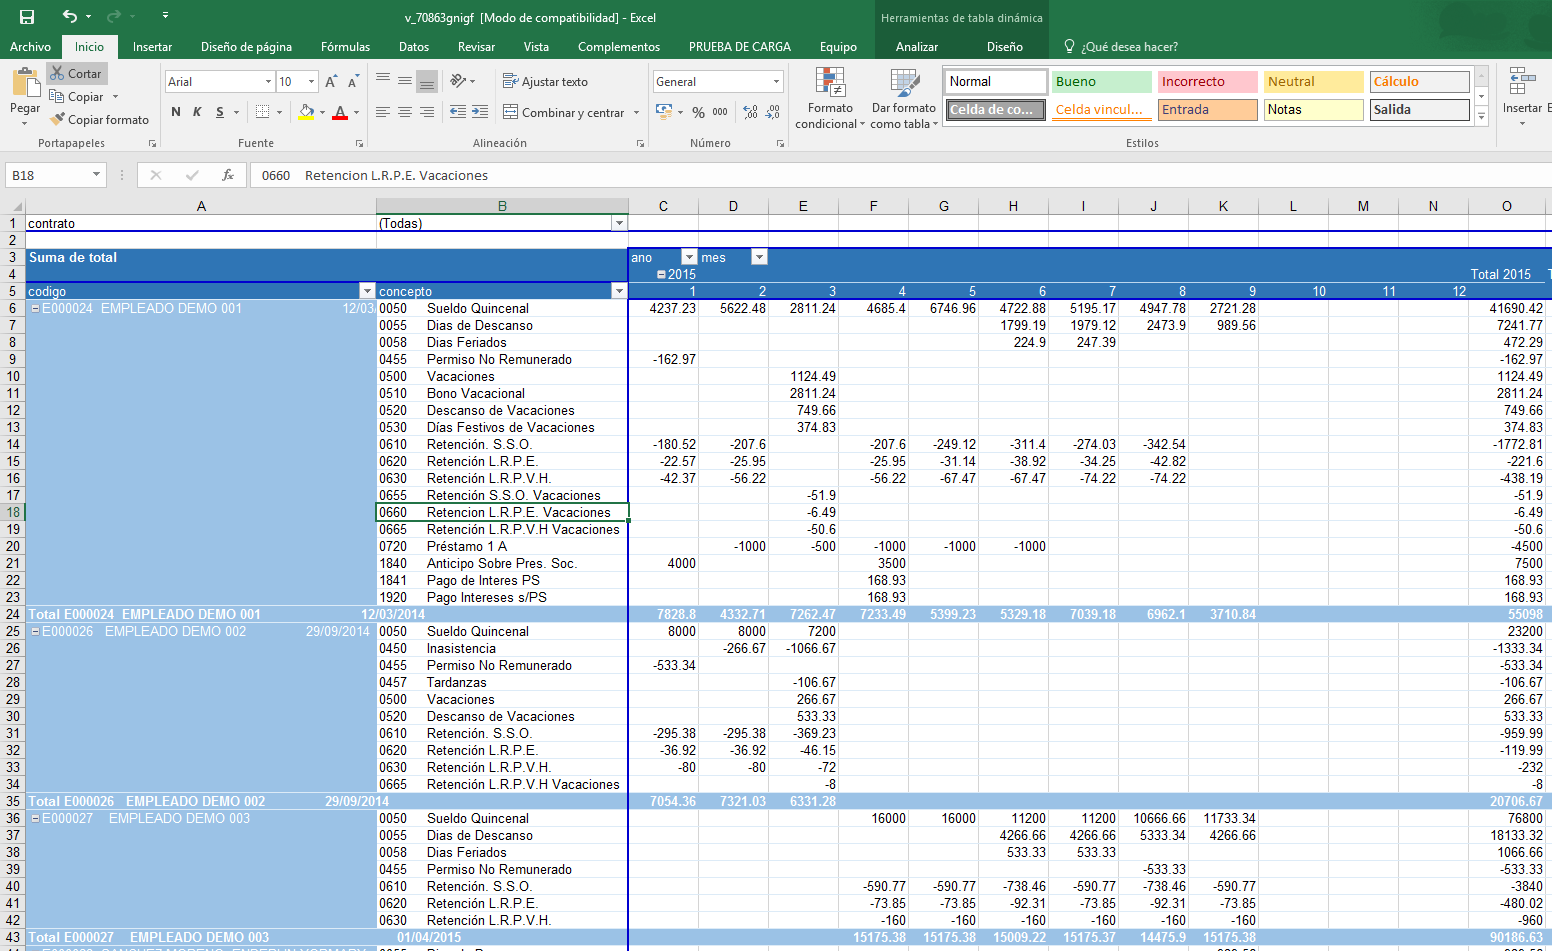Screen dimensions: 1552x951
Task: Align text to top icon
Action: tap(383, 81)
